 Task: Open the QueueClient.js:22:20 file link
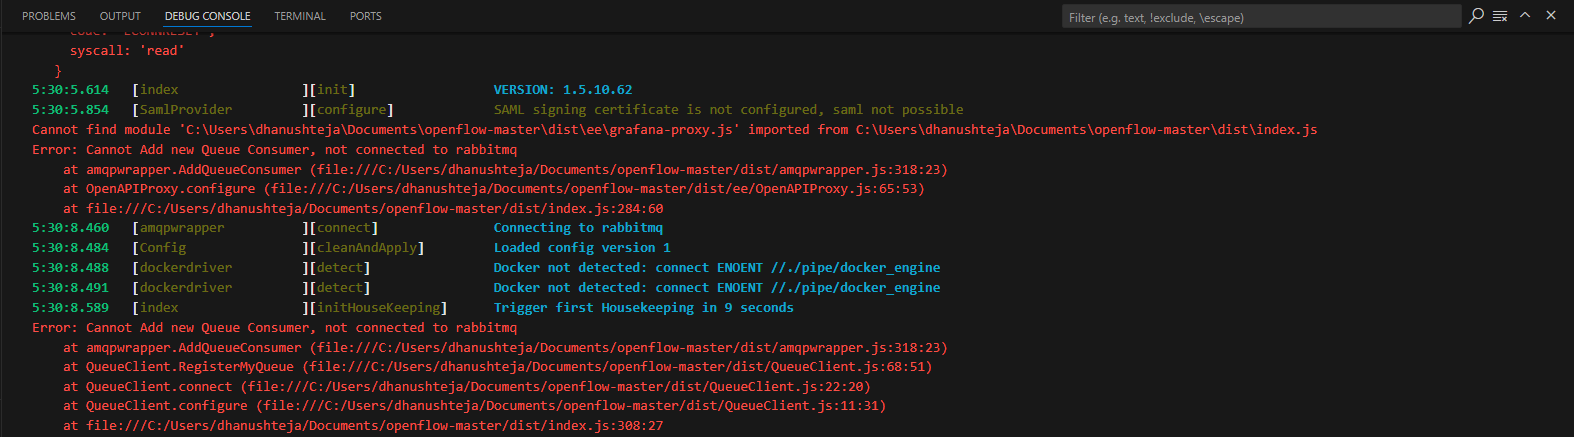559,386
